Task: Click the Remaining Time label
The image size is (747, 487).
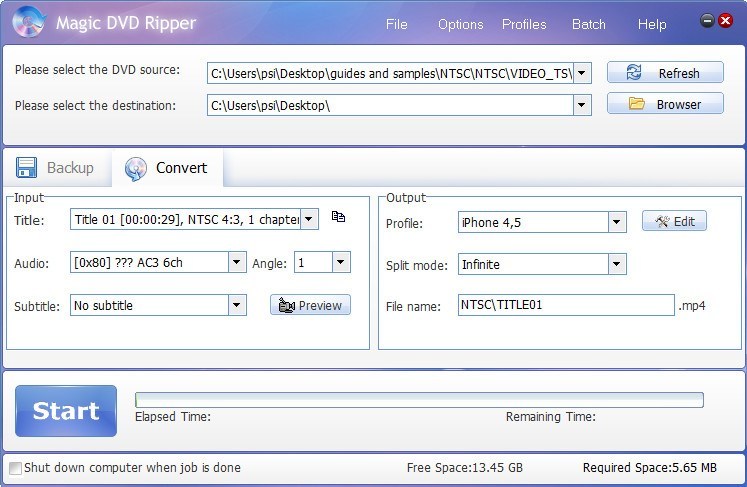Action: 551,416
